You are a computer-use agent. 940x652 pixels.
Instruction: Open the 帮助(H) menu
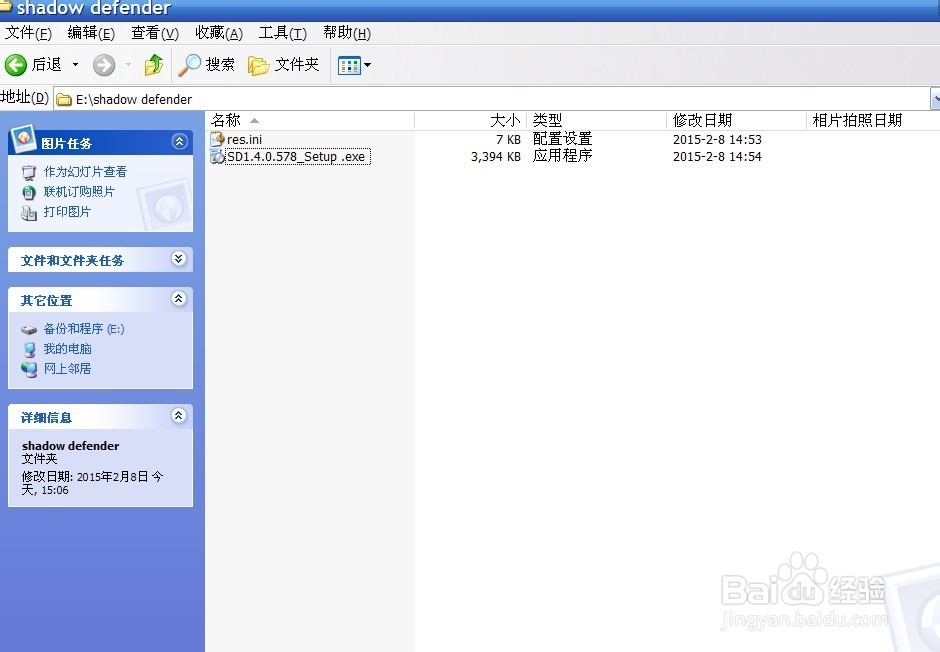click(x=347, y=33)
